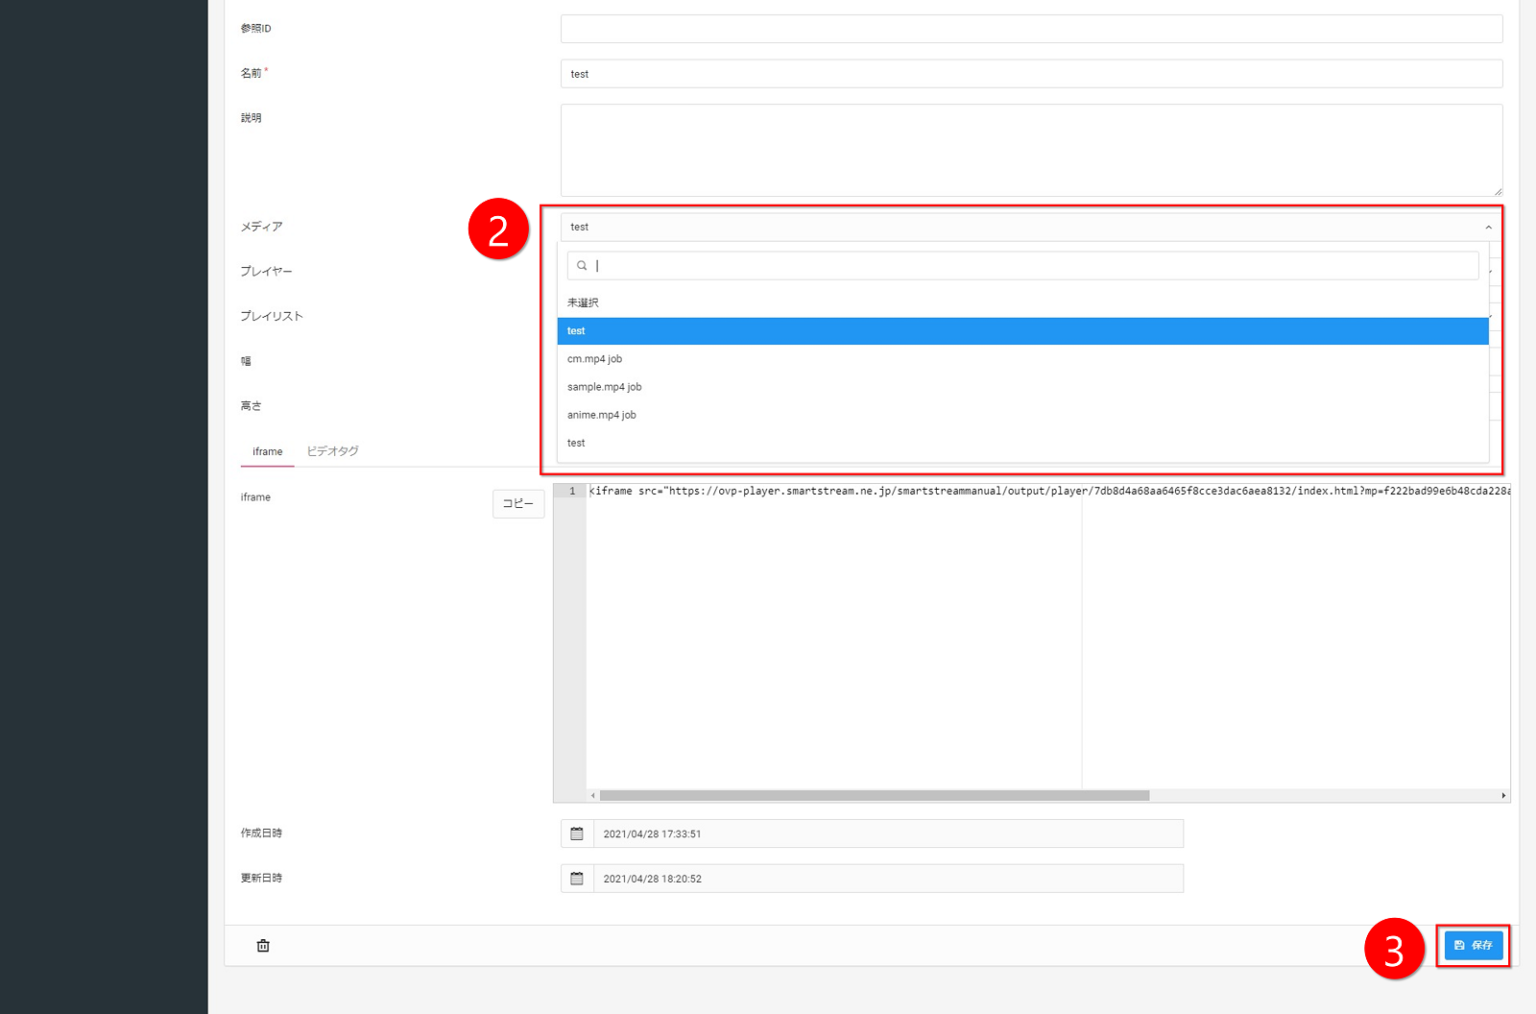1536x1014 pixels.
Task: Click the blue 保存 save button
Action: [x=1473, y=945]
